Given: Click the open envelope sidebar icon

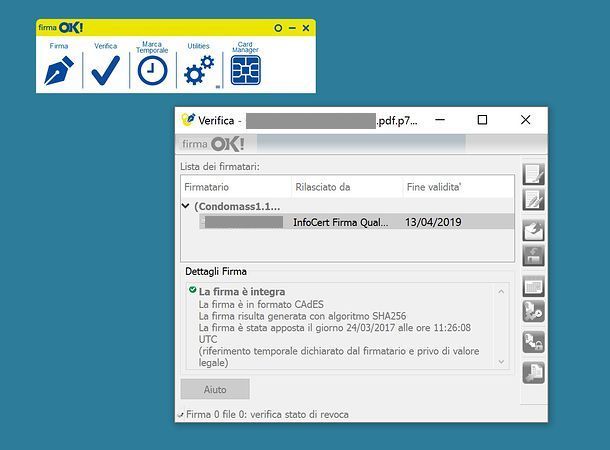Looking at the screenshot, I should click(533, 231).
